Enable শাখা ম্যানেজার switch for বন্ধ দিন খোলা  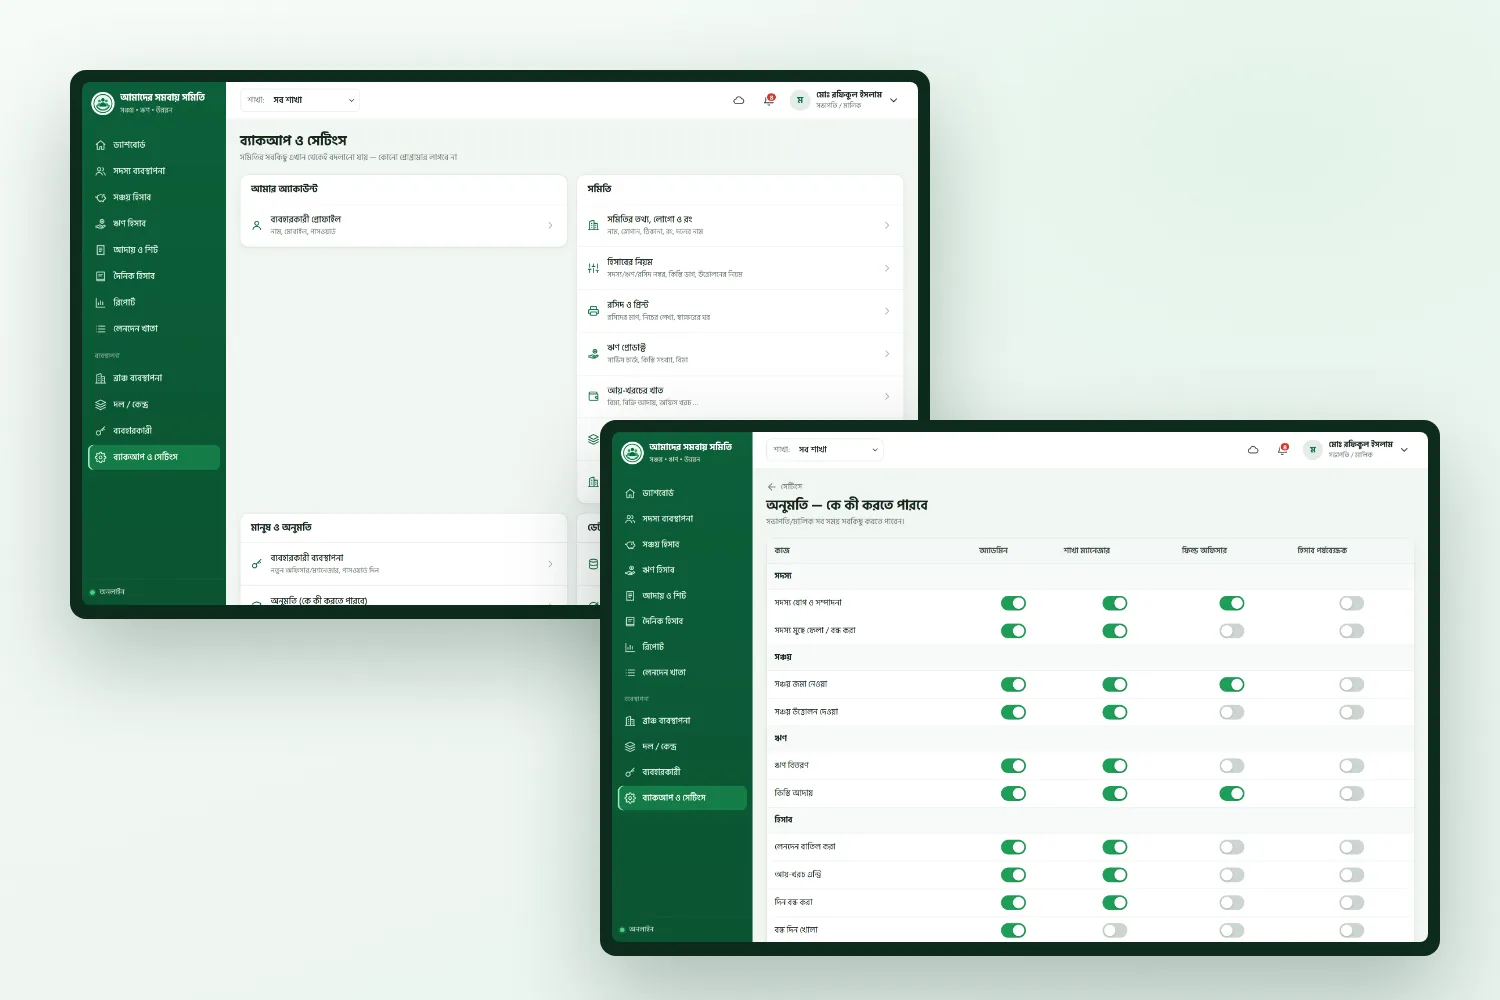click(1115, 930)
